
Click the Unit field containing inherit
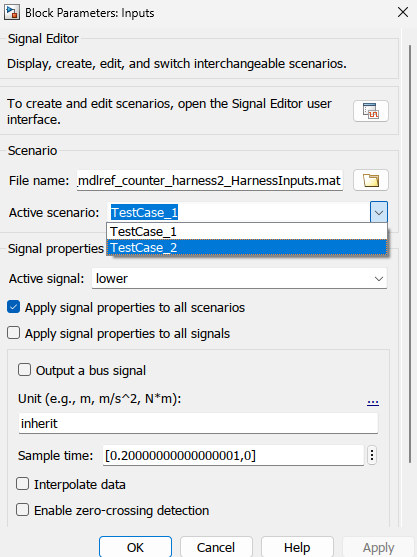point(198,423)
